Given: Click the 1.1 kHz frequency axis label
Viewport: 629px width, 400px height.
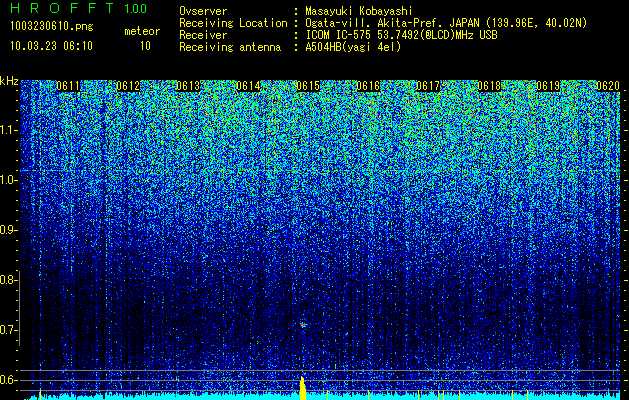Looking at the screenshot, I should (x=7, y=130).
